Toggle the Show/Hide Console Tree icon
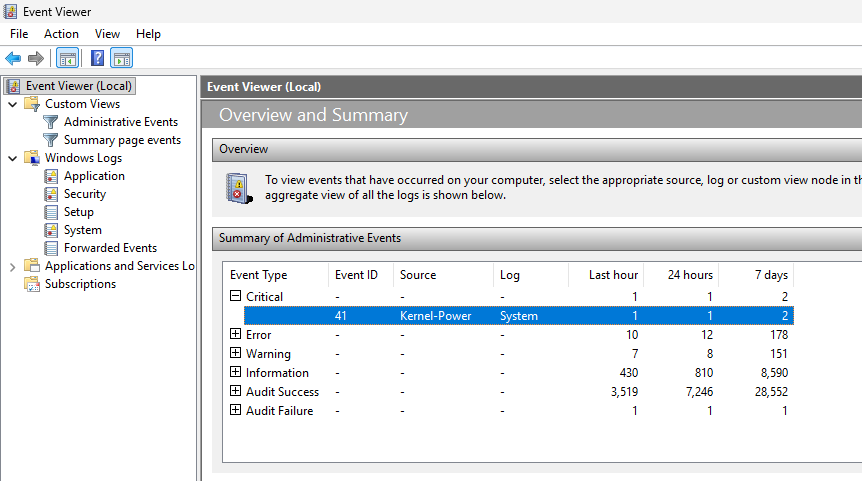Screen dimensions: 862x481 [67, 58]
